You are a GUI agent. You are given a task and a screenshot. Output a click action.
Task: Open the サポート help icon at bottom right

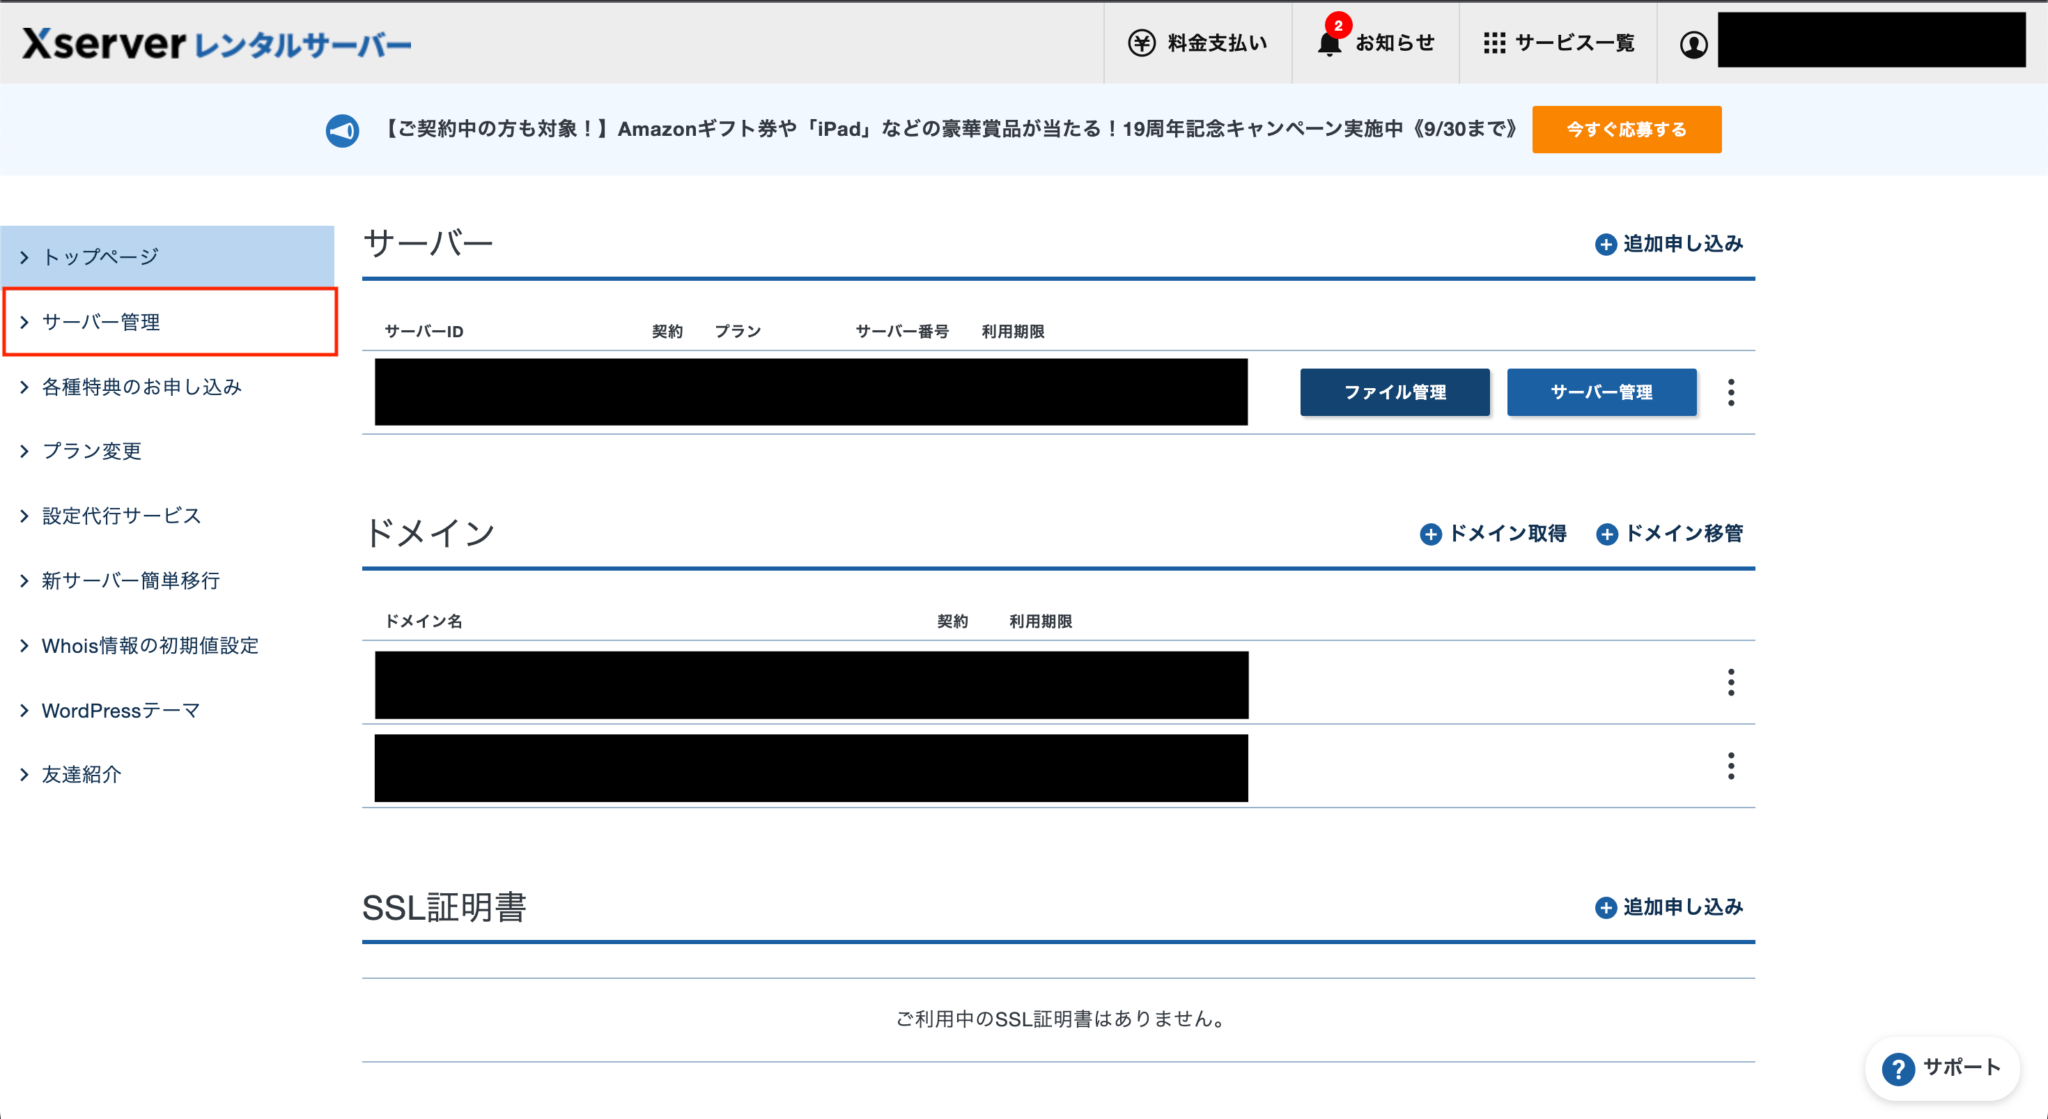point(1897,1069)
